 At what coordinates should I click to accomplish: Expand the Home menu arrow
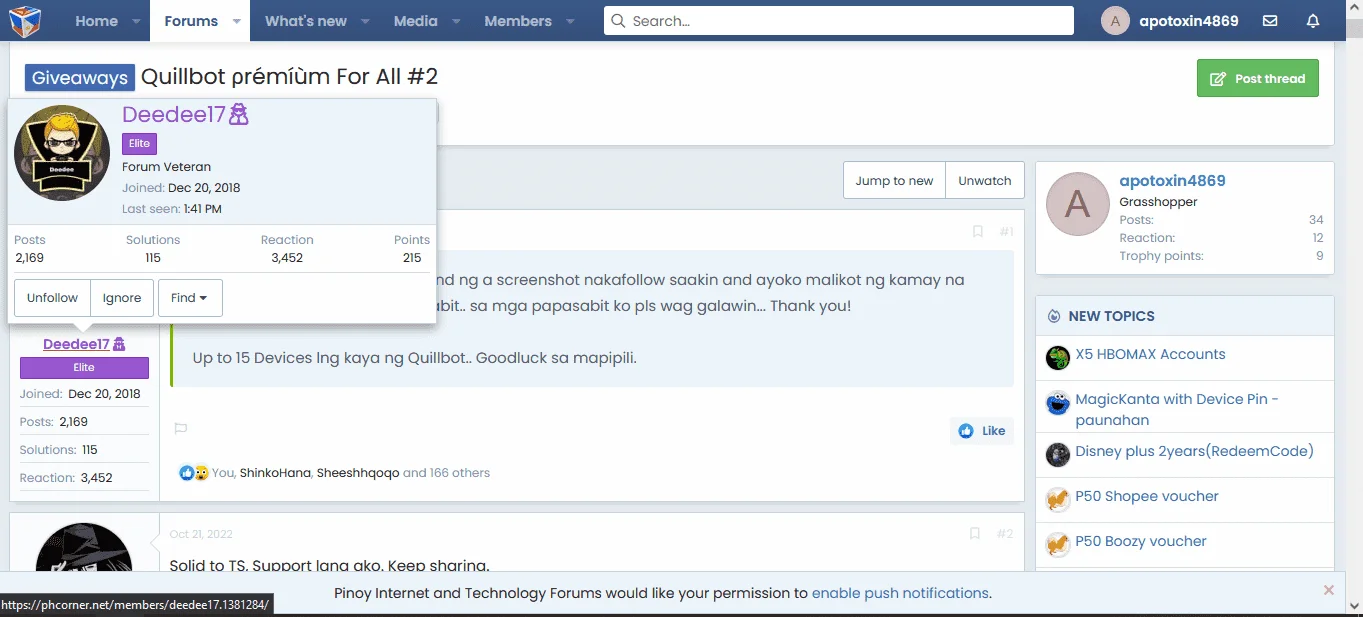pyautogui.click(x=136, y=21)
